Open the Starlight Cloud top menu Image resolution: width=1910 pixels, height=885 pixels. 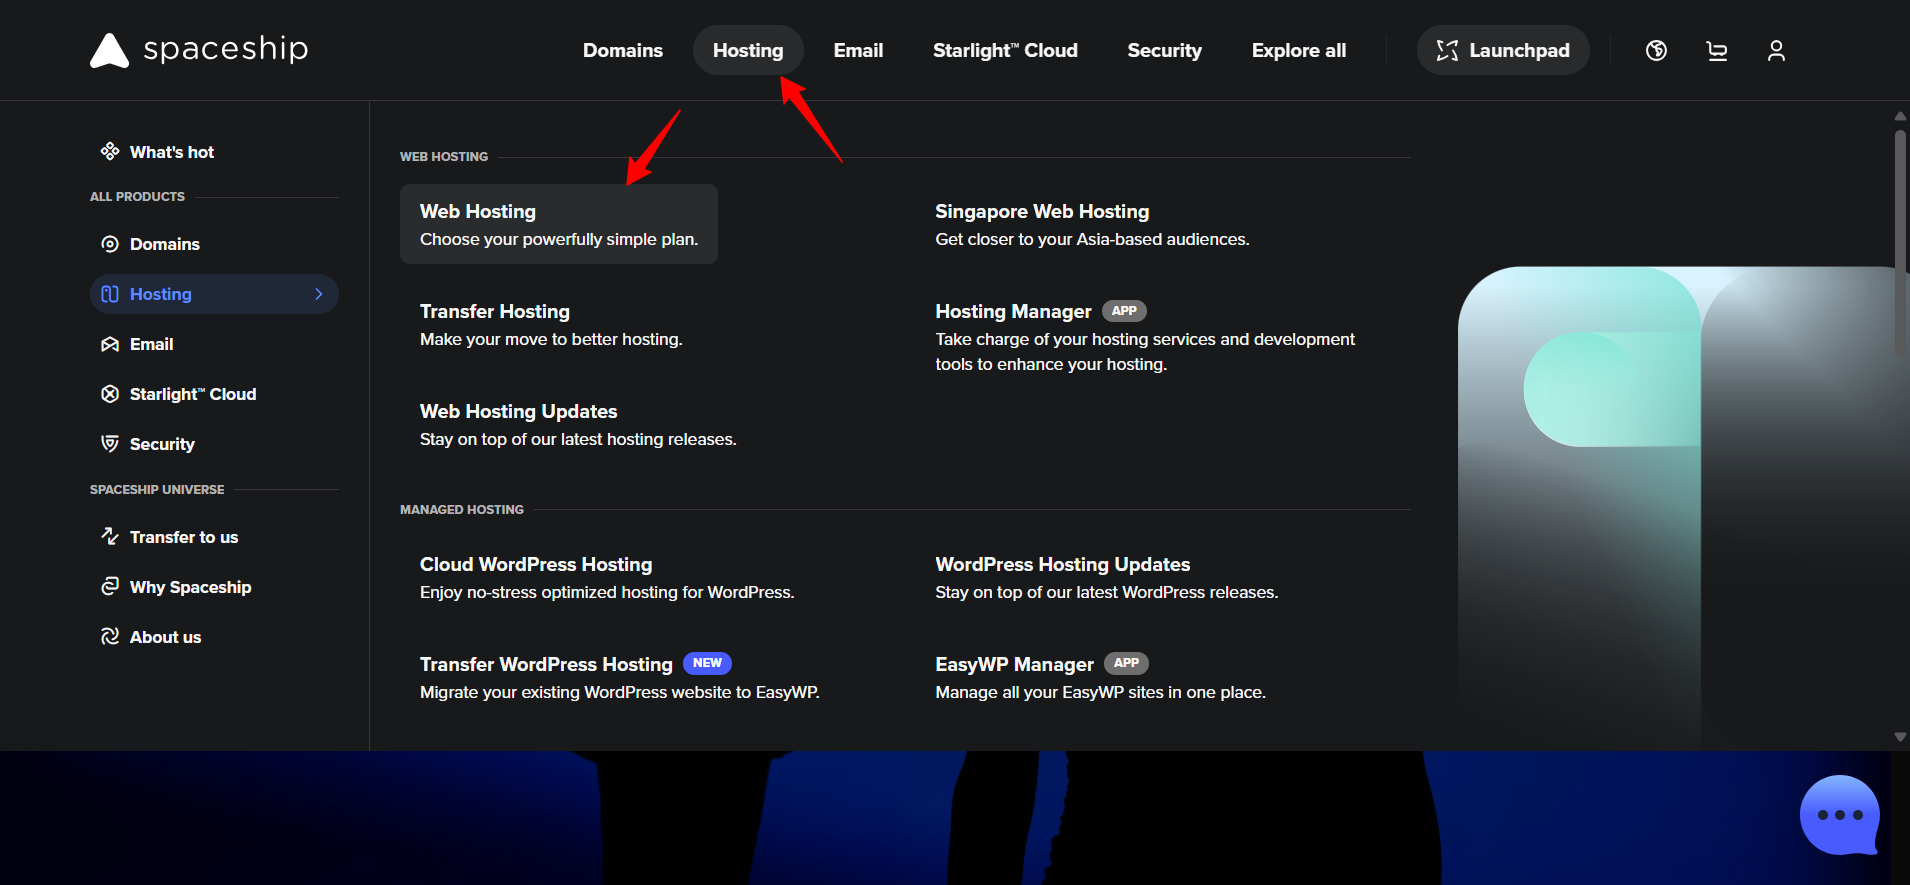1005,50
